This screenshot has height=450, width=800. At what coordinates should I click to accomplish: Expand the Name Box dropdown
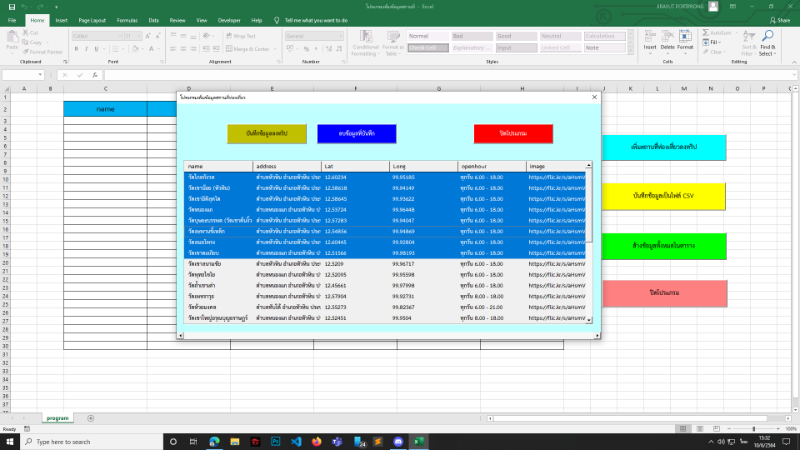[40, 75]
